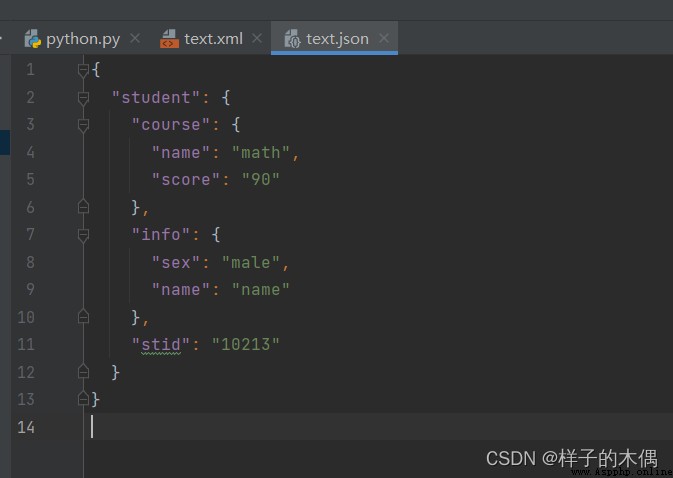The height and width of the screenshot is (478, 673).
Task: Click the "math" string value
Action: pyautogui.click(x=261, y=153)
